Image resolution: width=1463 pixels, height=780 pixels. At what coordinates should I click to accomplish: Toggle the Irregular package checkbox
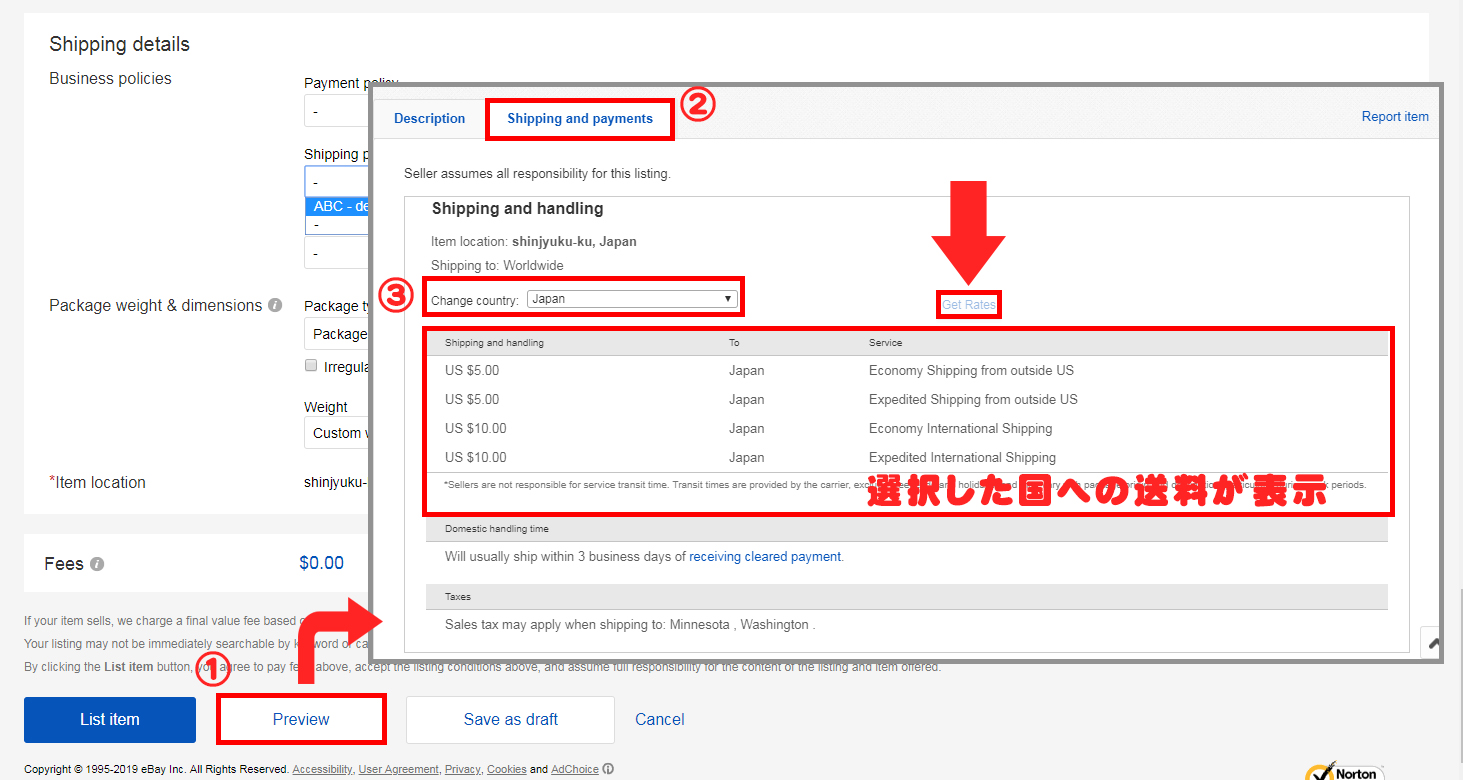(x=311, y=366)
